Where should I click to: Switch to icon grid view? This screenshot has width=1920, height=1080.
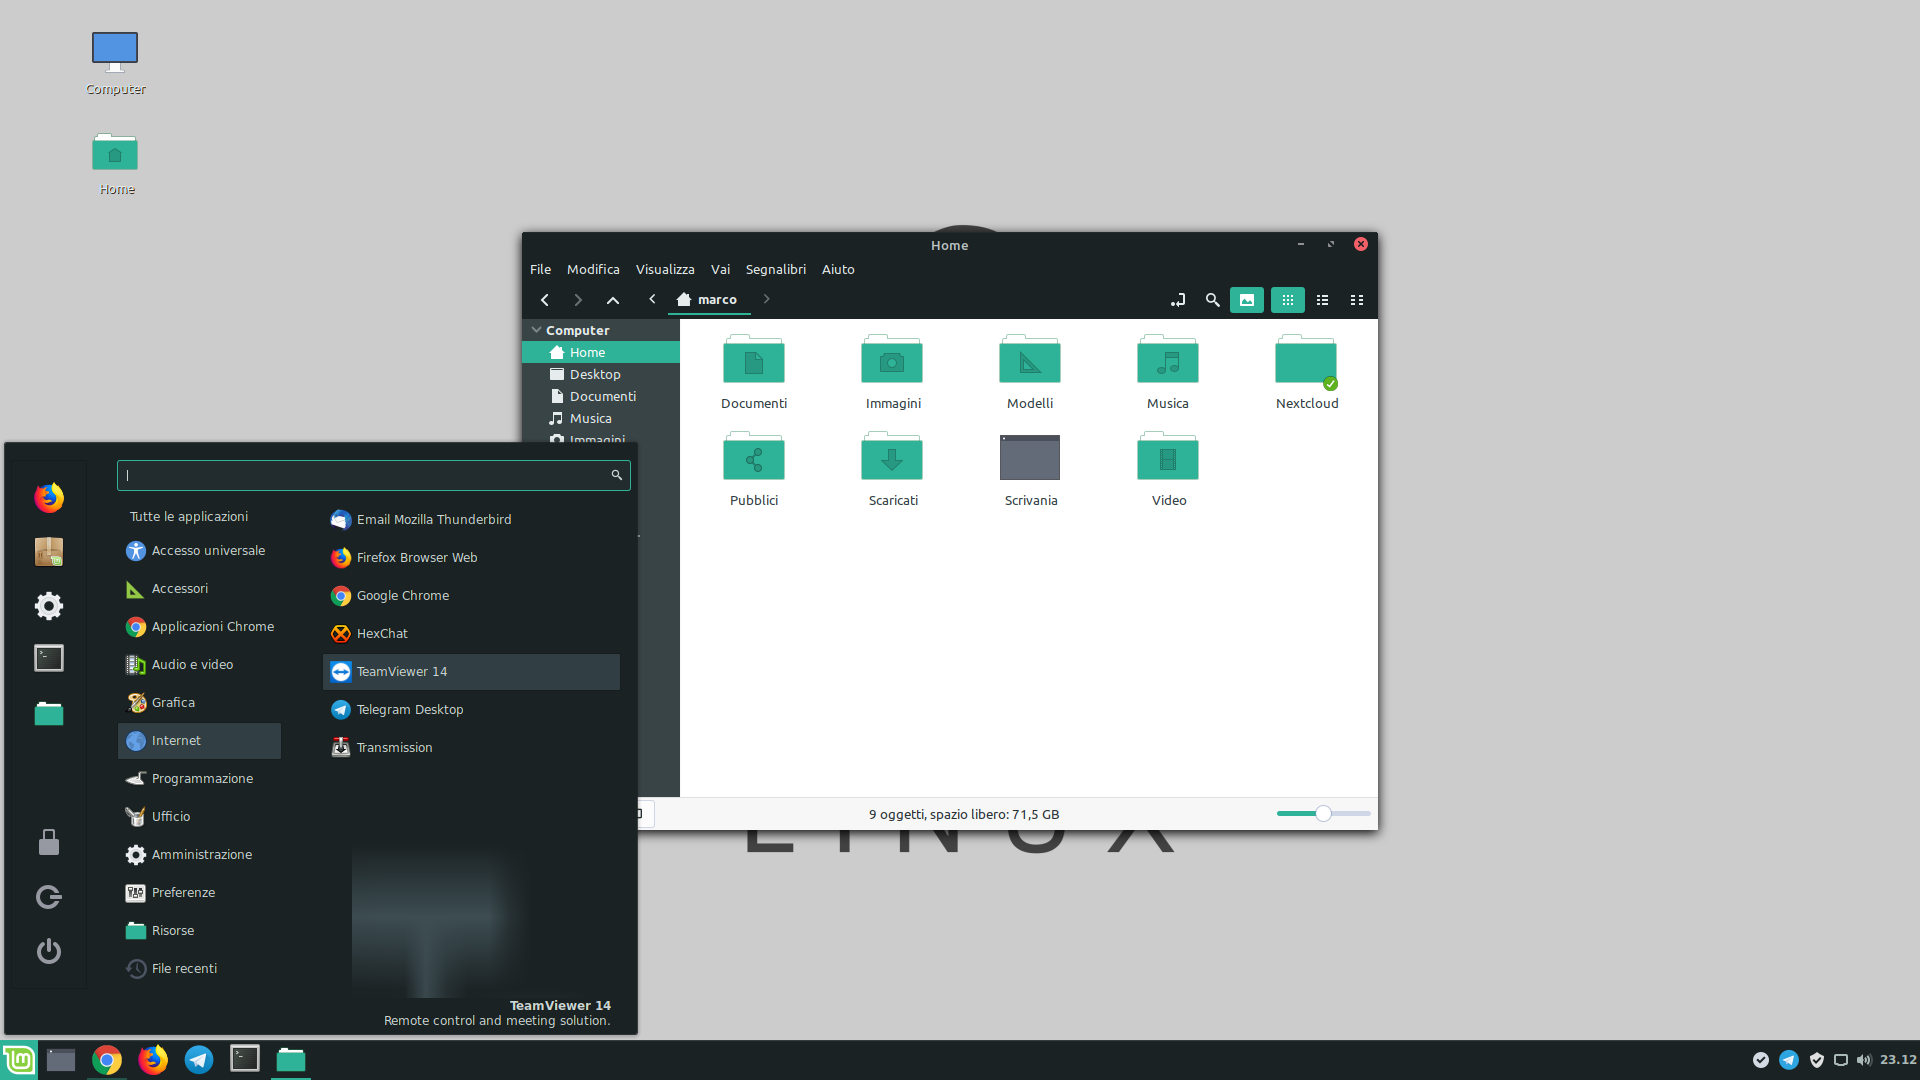pyautogui.click(x=1287, y=300)
